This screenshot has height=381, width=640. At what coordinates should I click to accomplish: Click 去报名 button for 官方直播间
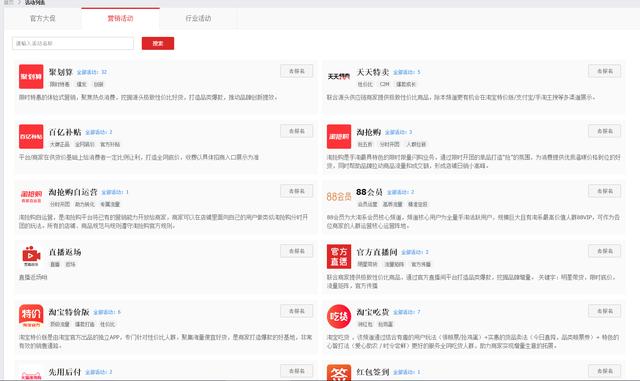pos(604,251)
